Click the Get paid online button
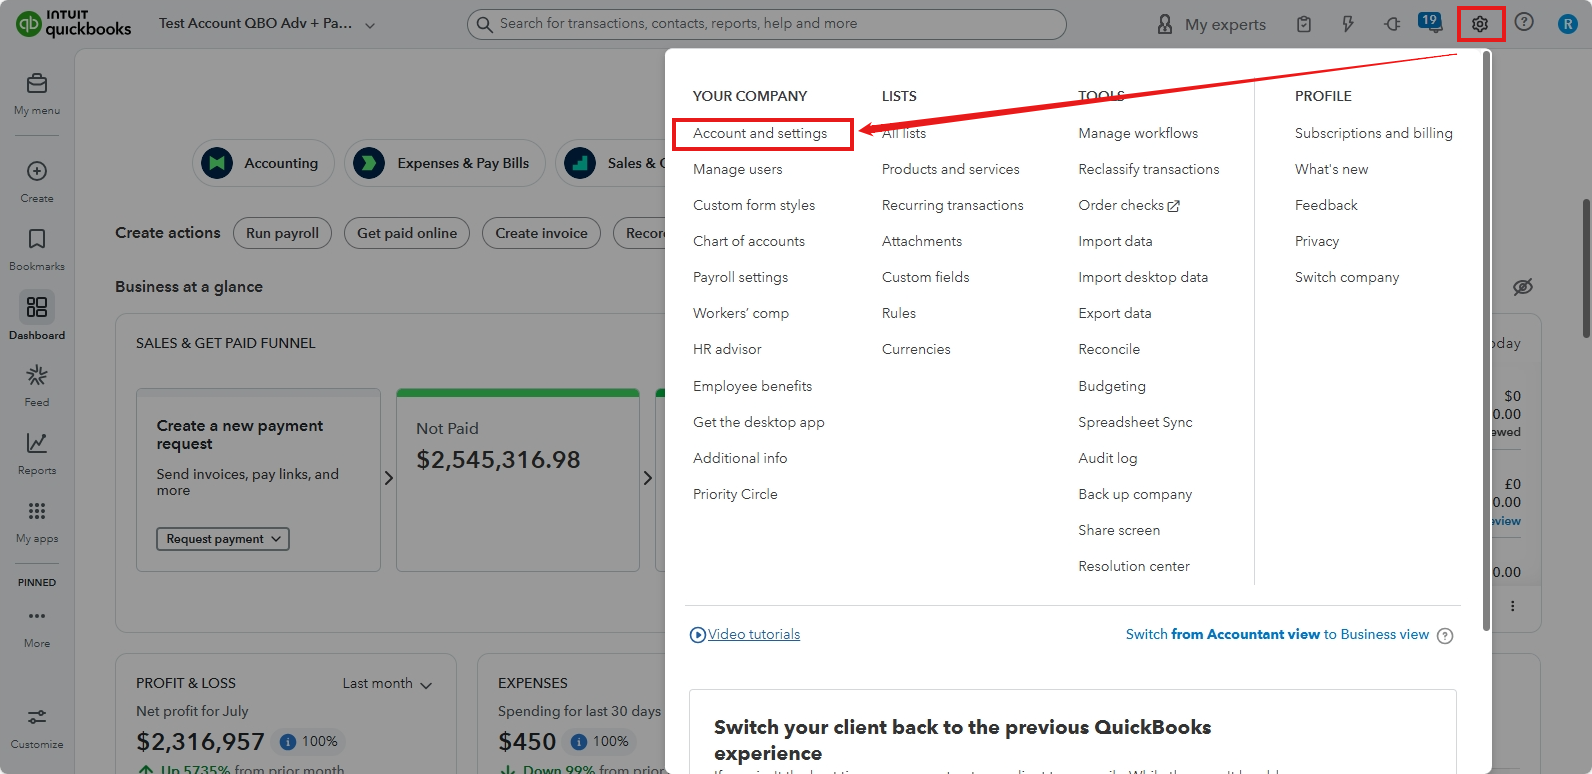The height and width of the screenshot is (774, 1592). (x=407, y=233)
